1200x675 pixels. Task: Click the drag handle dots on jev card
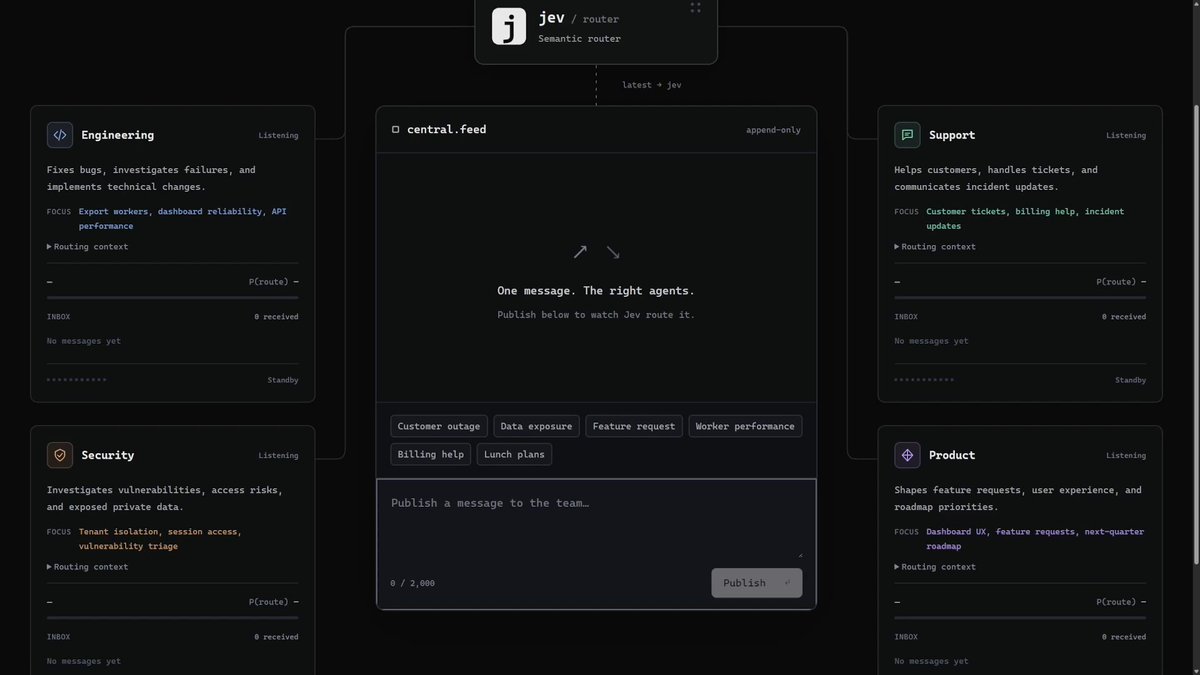click(696, 8)
